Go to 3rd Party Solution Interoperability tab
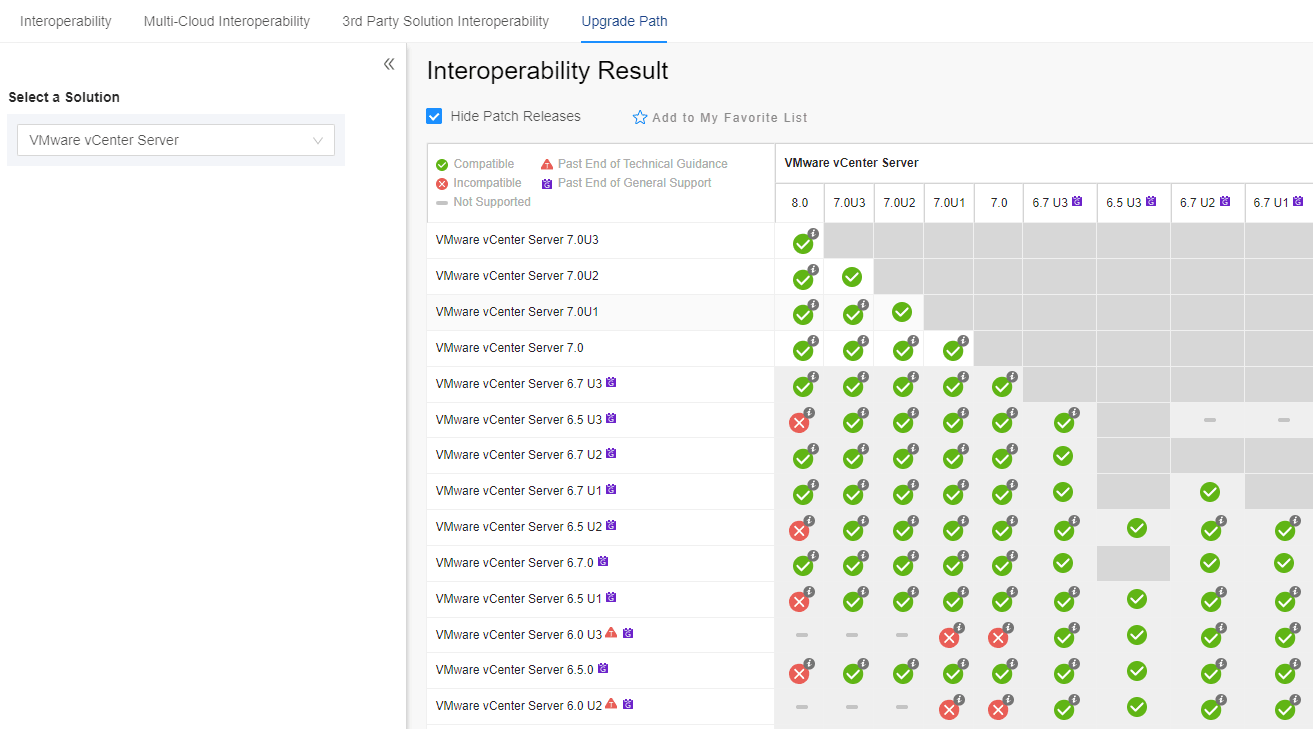Viewport: 1313px width, 729px height. click(445, 21)
